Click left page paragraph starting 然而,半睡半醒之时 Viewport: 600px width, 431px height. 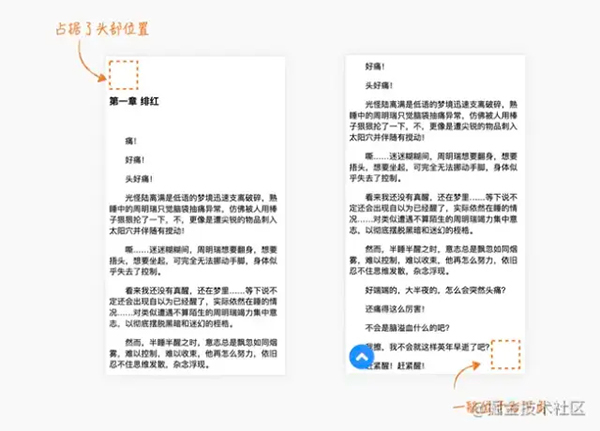click(193, 353)
